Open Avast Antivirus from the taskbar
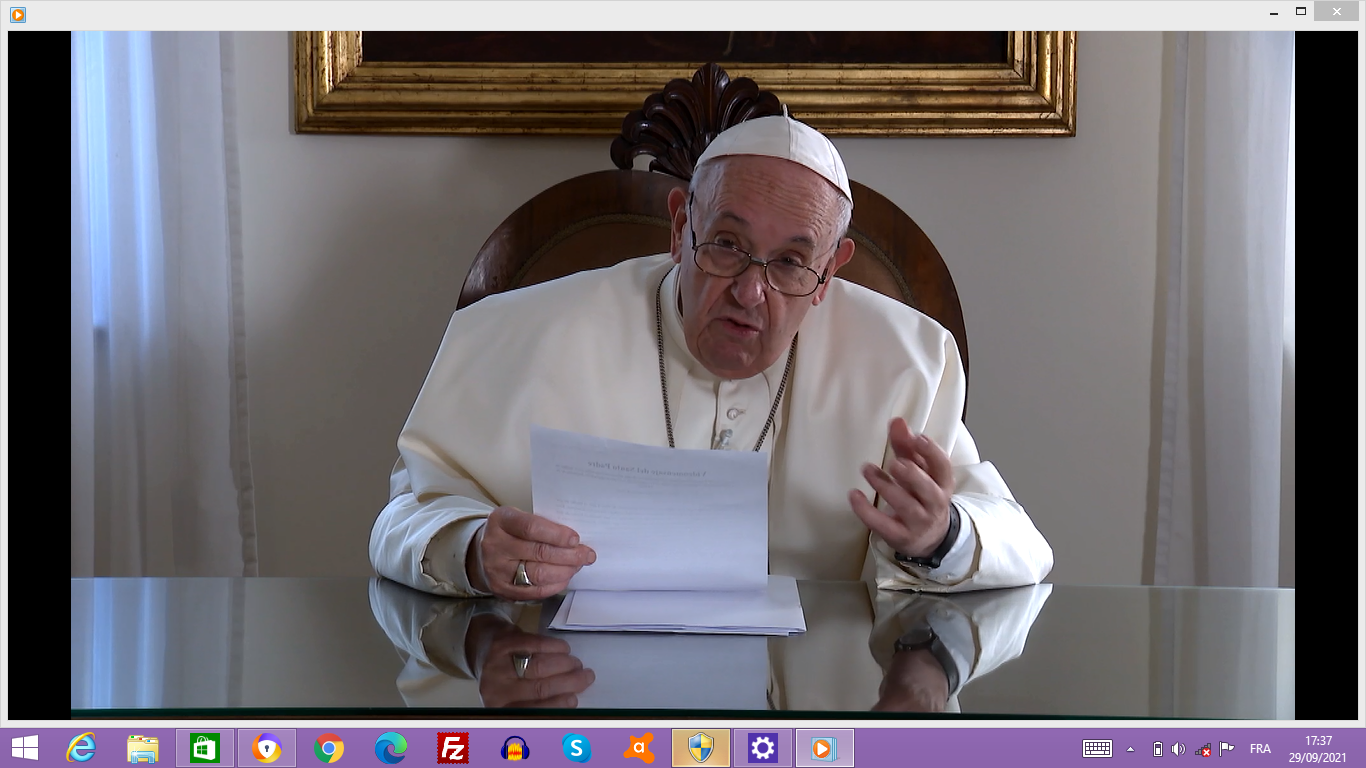 coord(639,748)
